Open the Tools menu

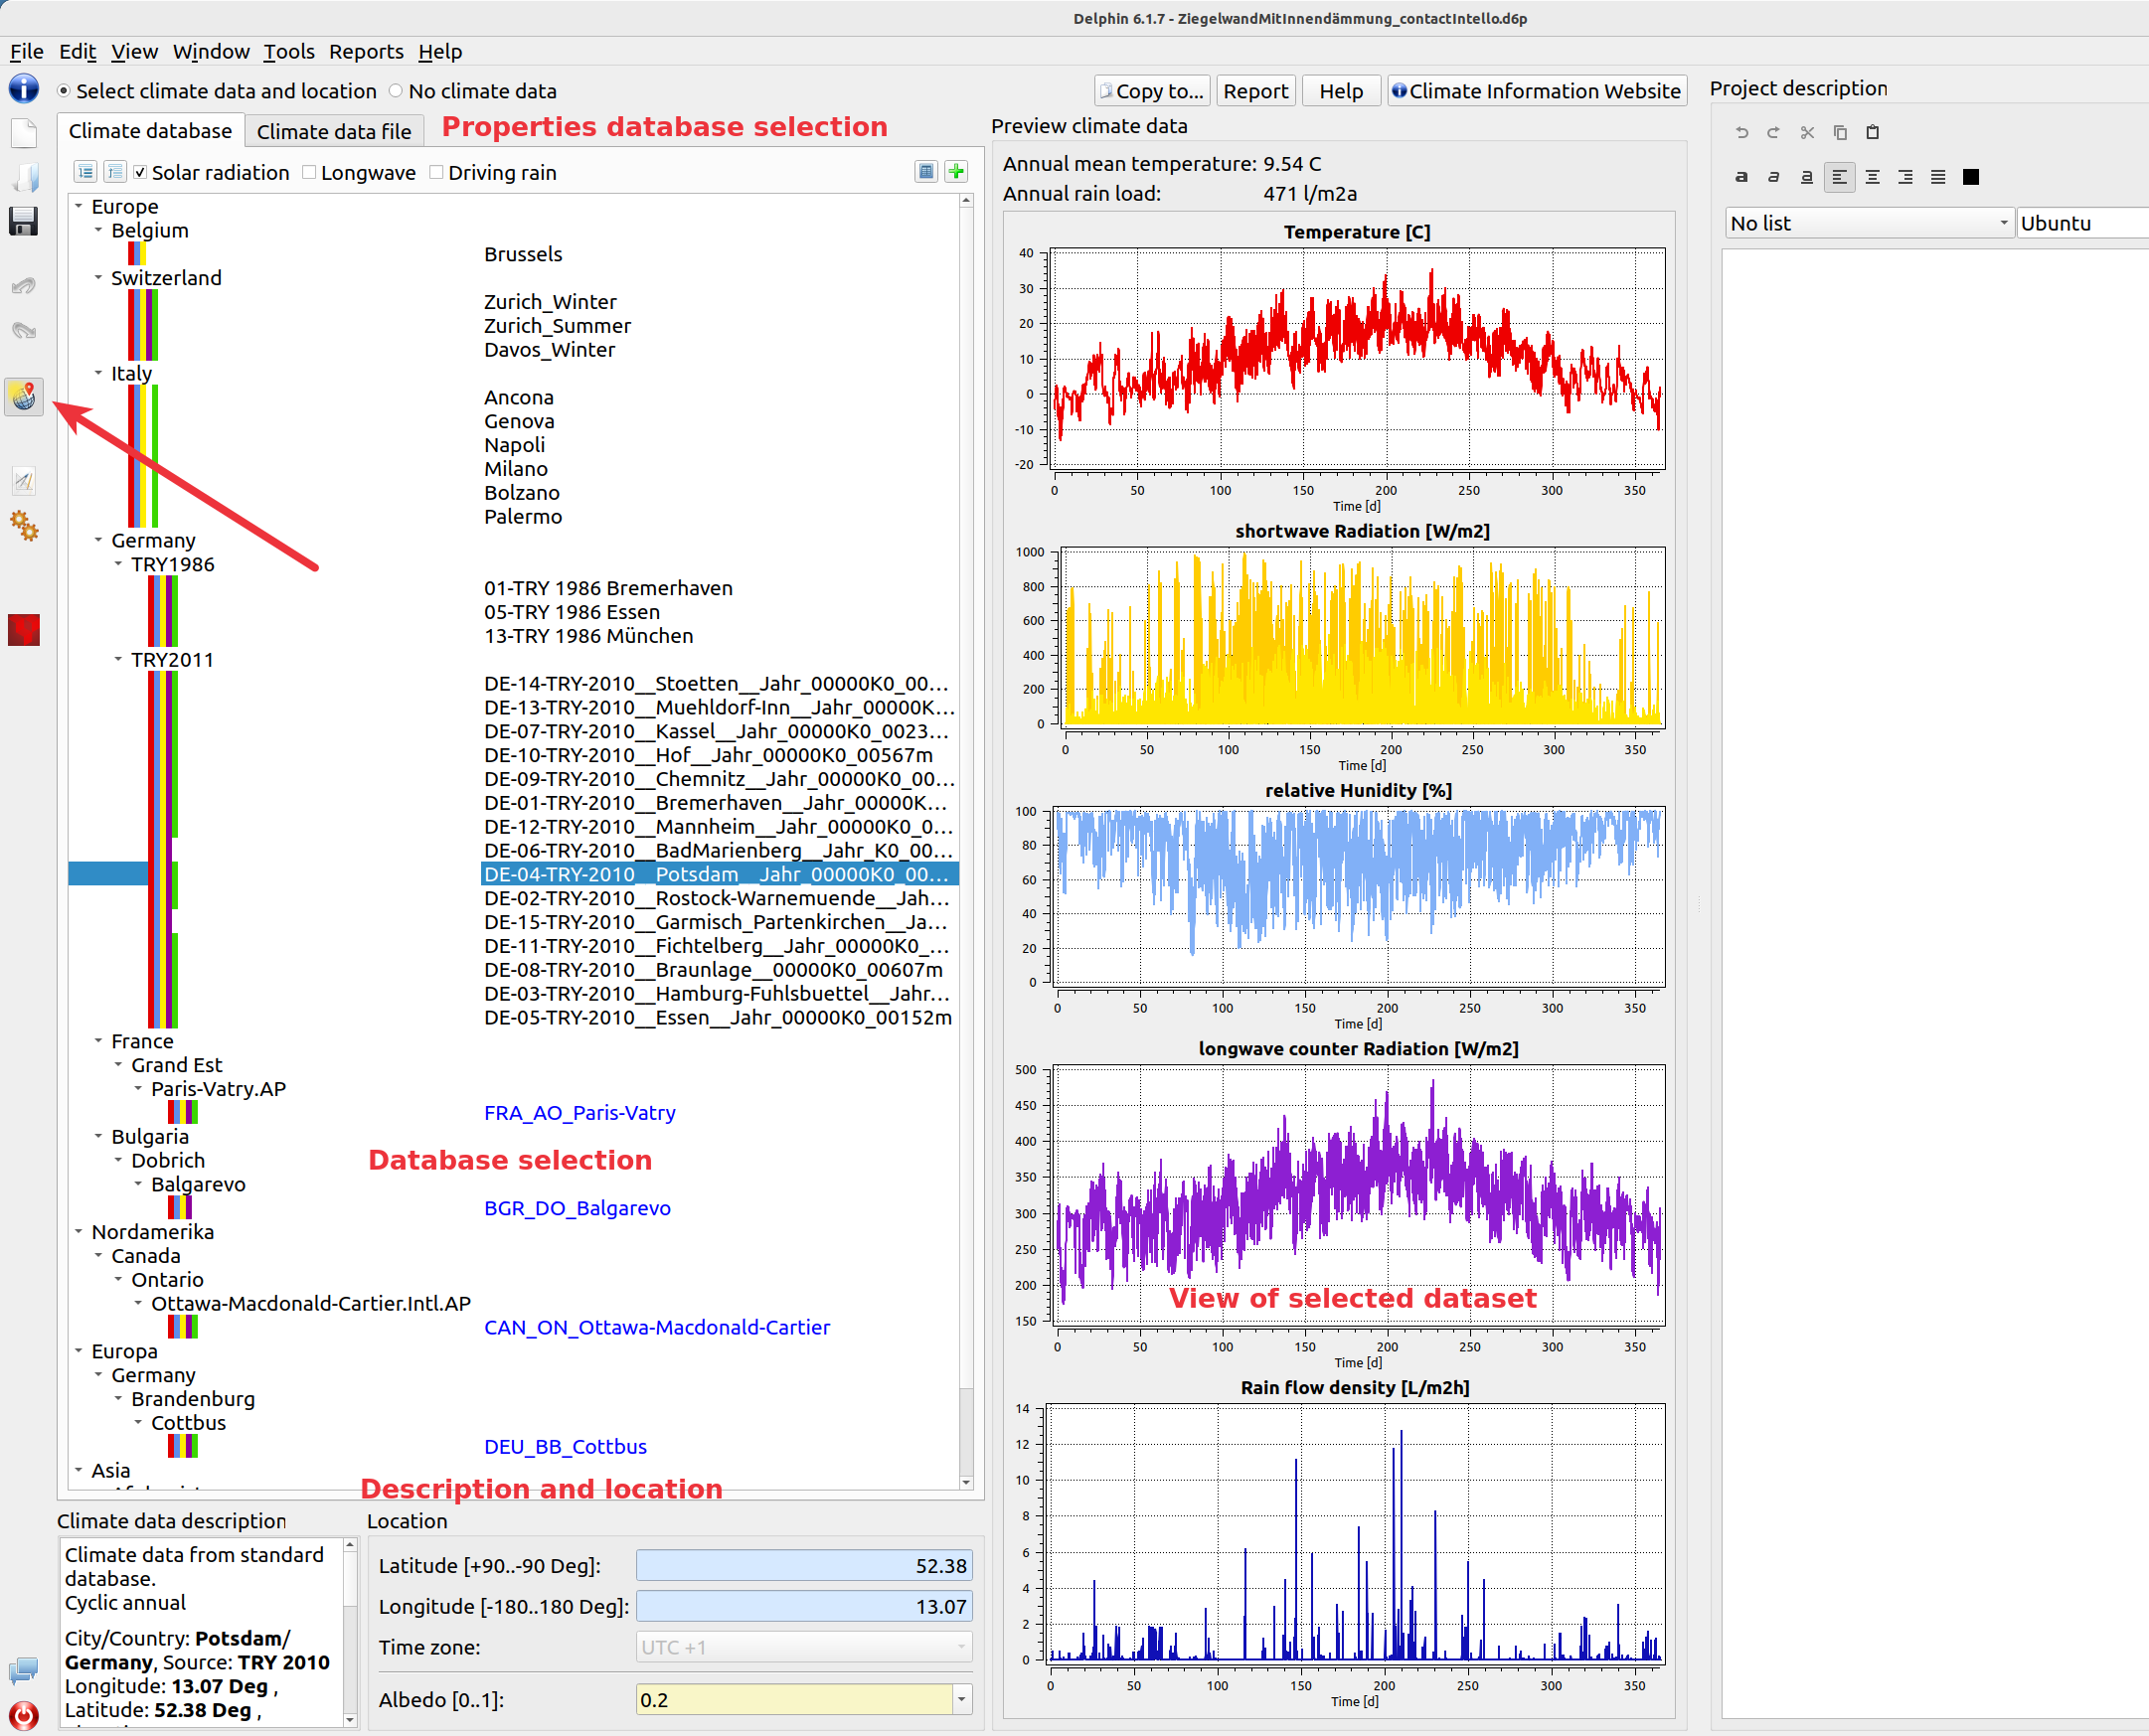click(x=289, y=51)
